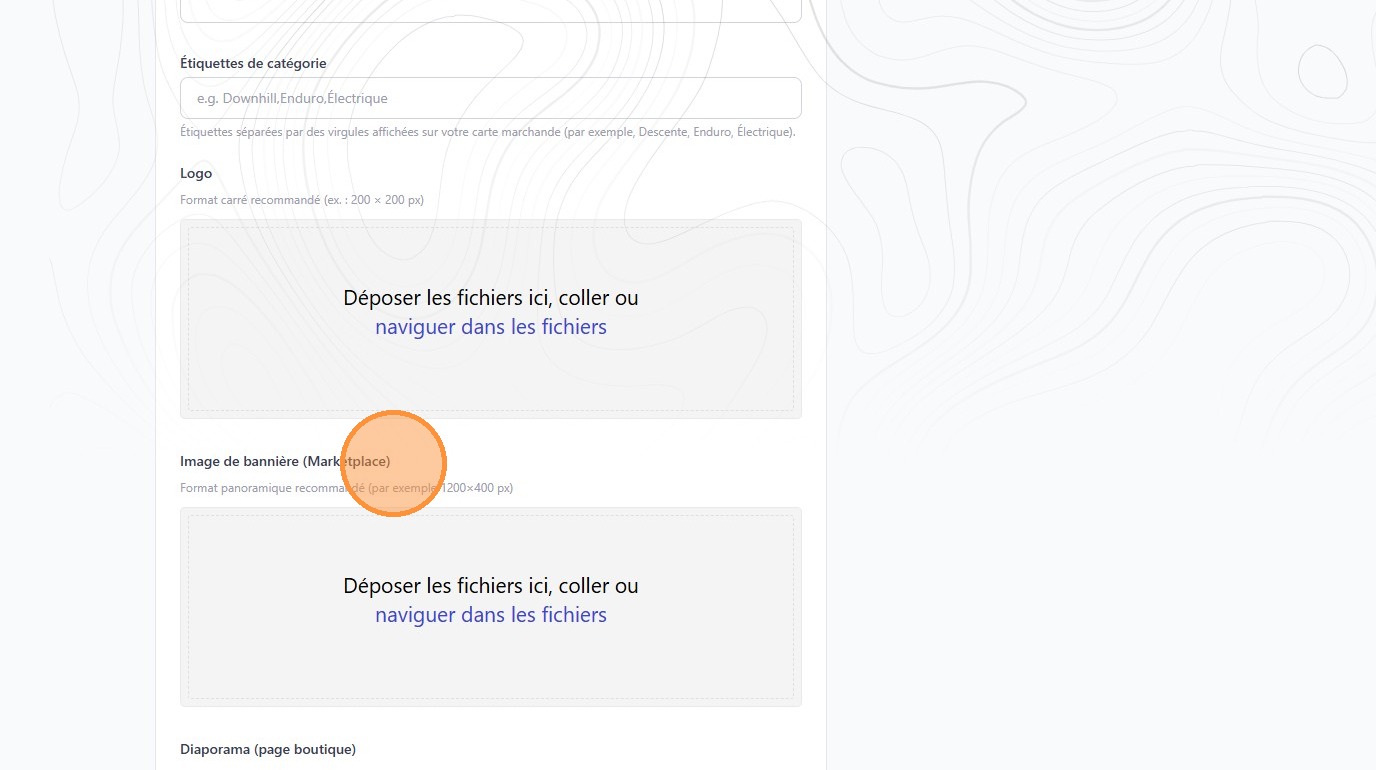Click the comma-separated tags helper text
Screen dimensions: 1376x770
(x=487, y=132)
